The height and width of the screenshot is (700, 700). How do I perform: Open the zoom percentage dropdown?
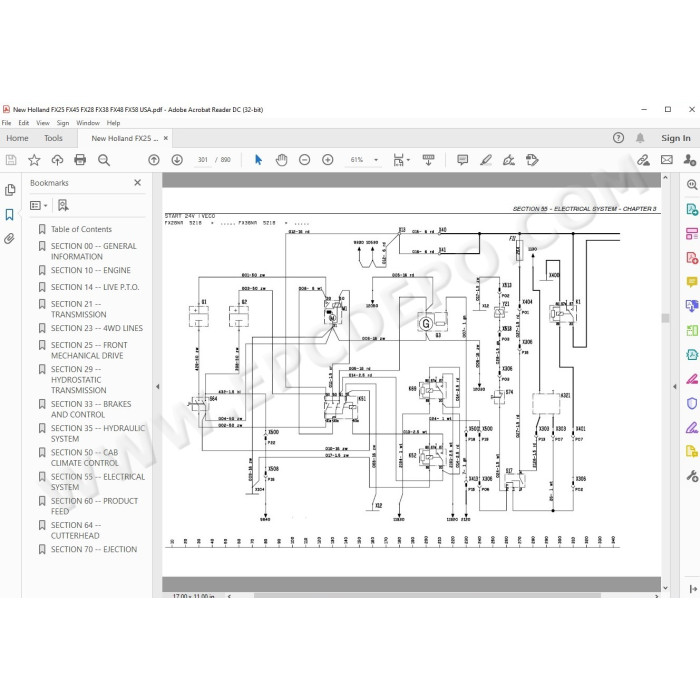click(x=376, y=160)
